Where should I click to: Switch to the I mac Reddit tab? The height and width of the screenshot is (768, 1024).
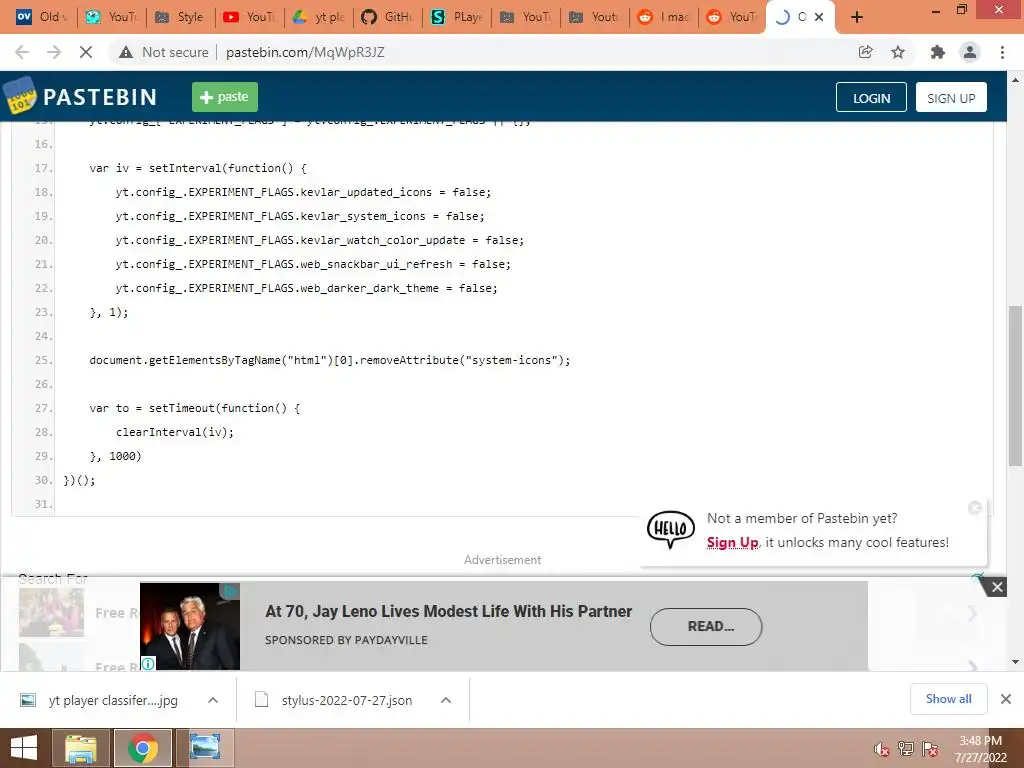tap(664, 17)
